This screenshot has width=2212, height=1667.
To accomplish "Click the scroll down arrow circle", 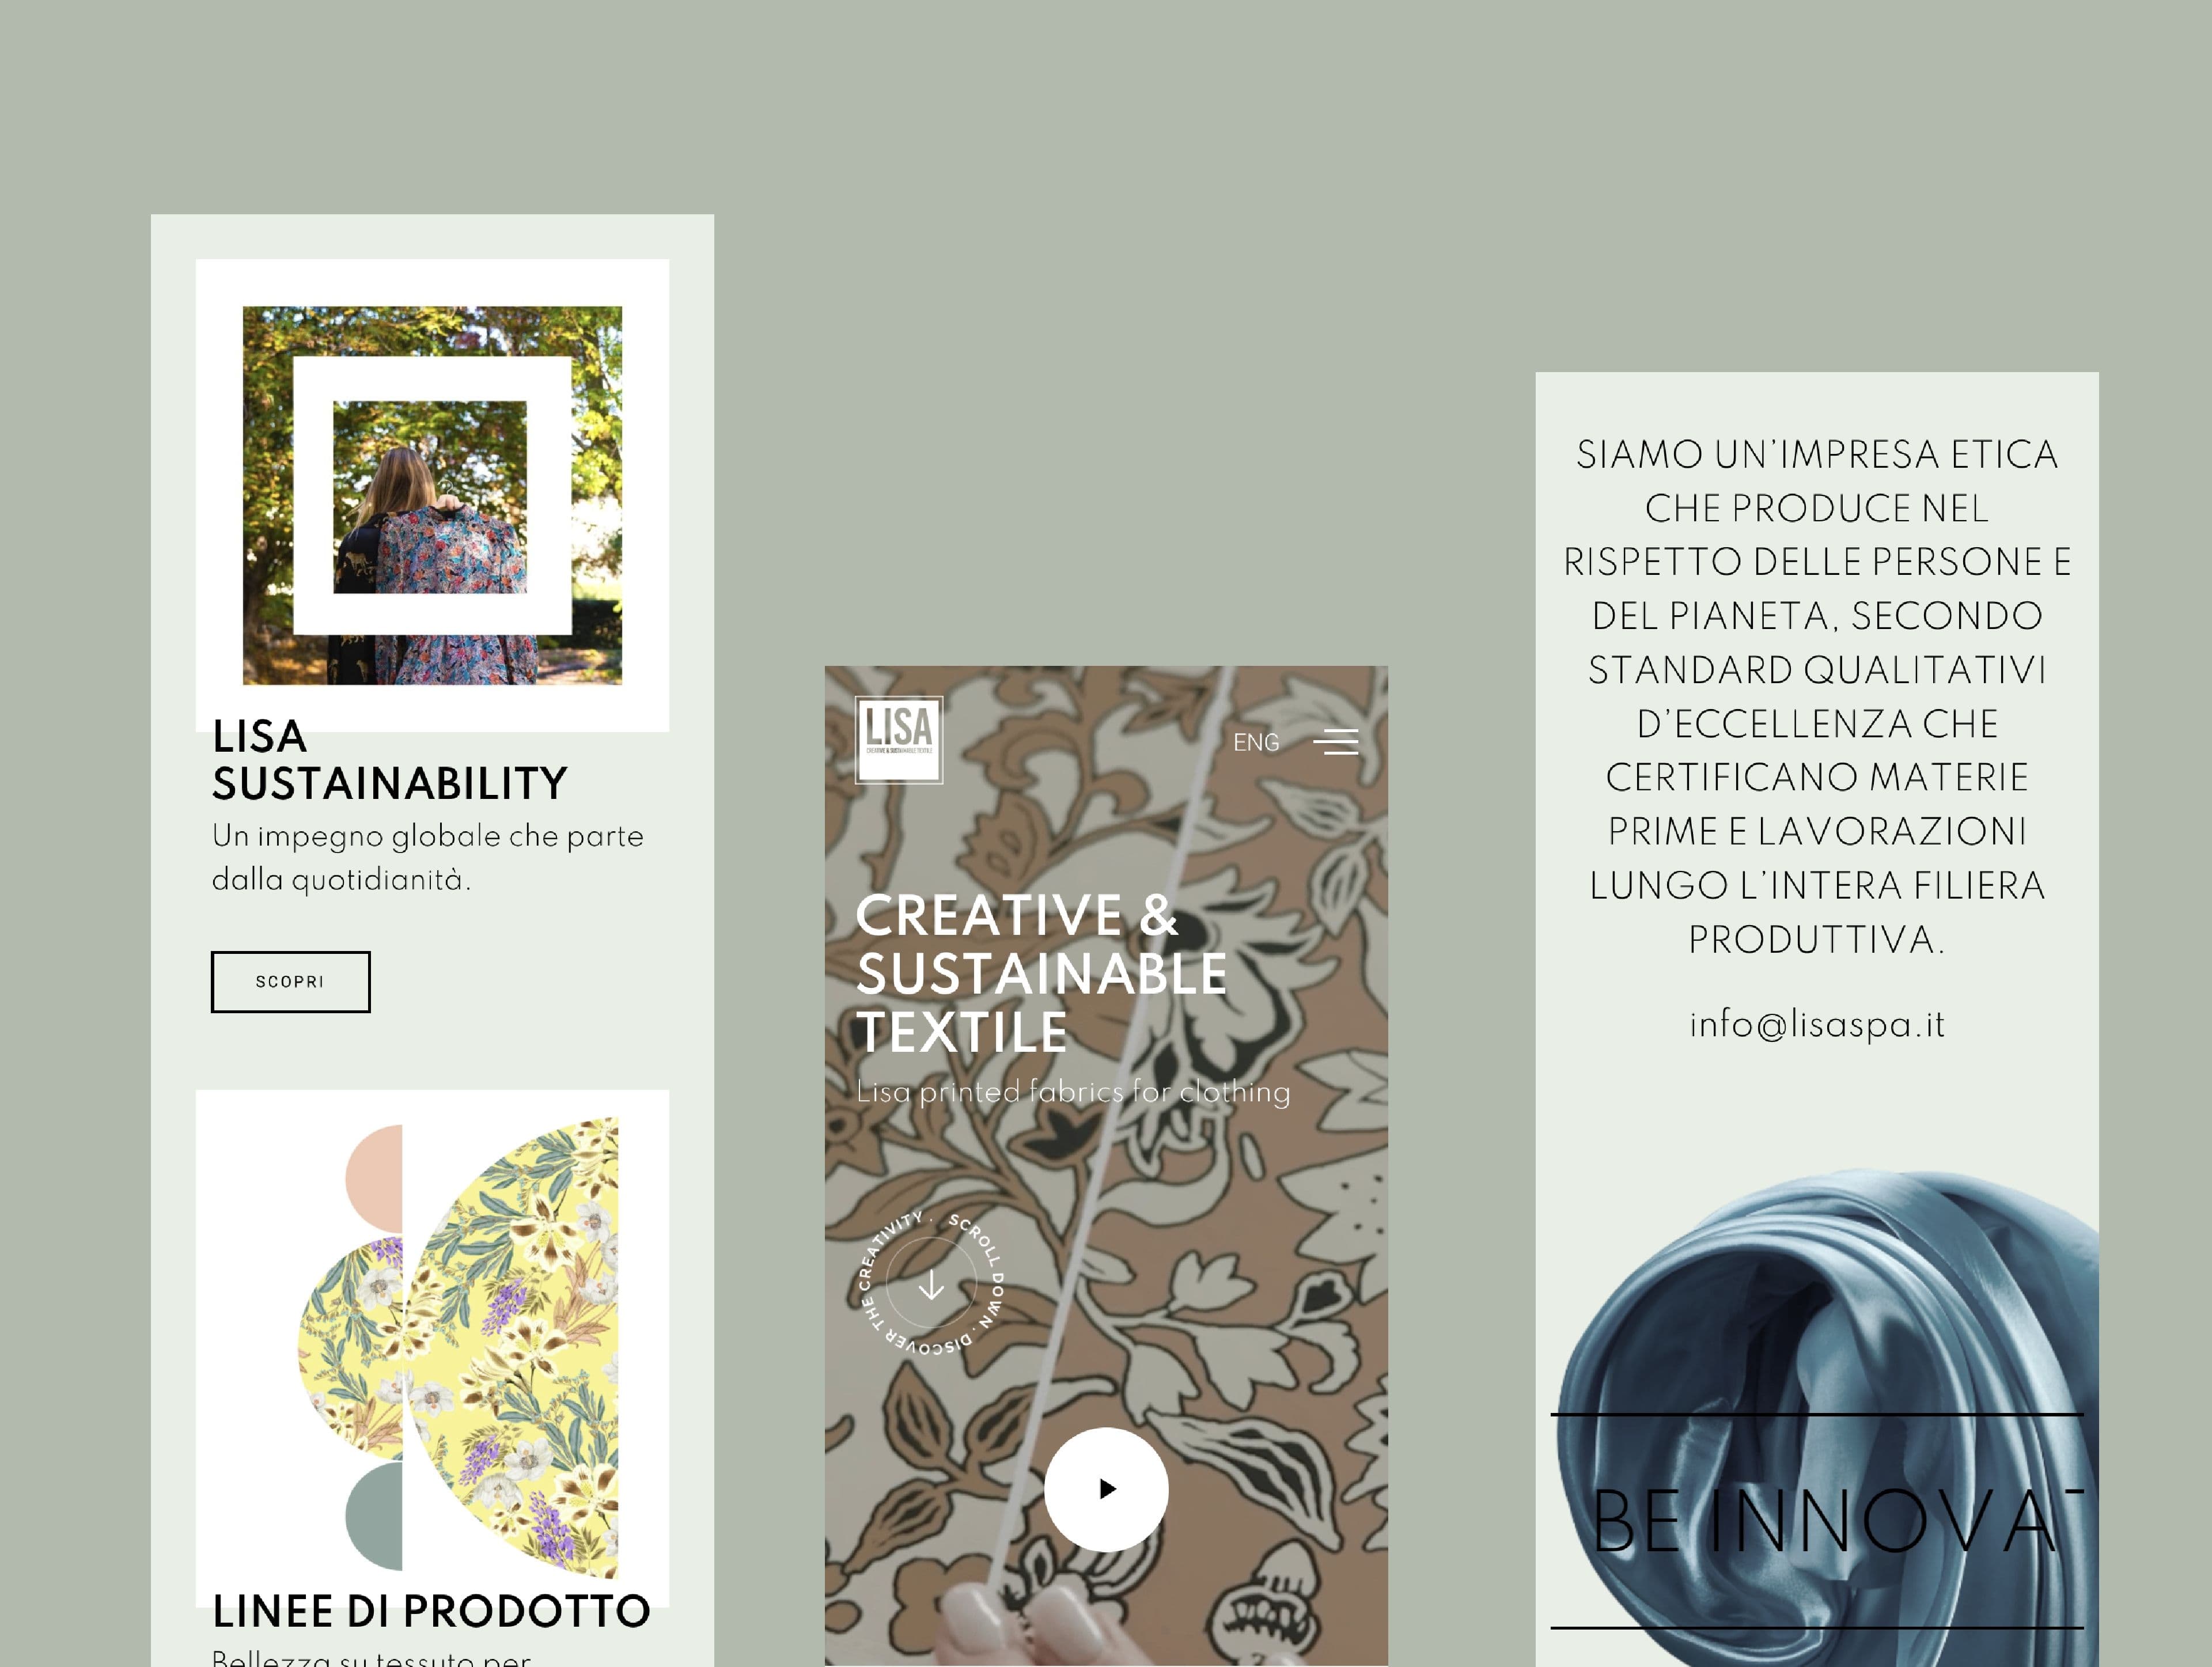I will [931, 1284].
